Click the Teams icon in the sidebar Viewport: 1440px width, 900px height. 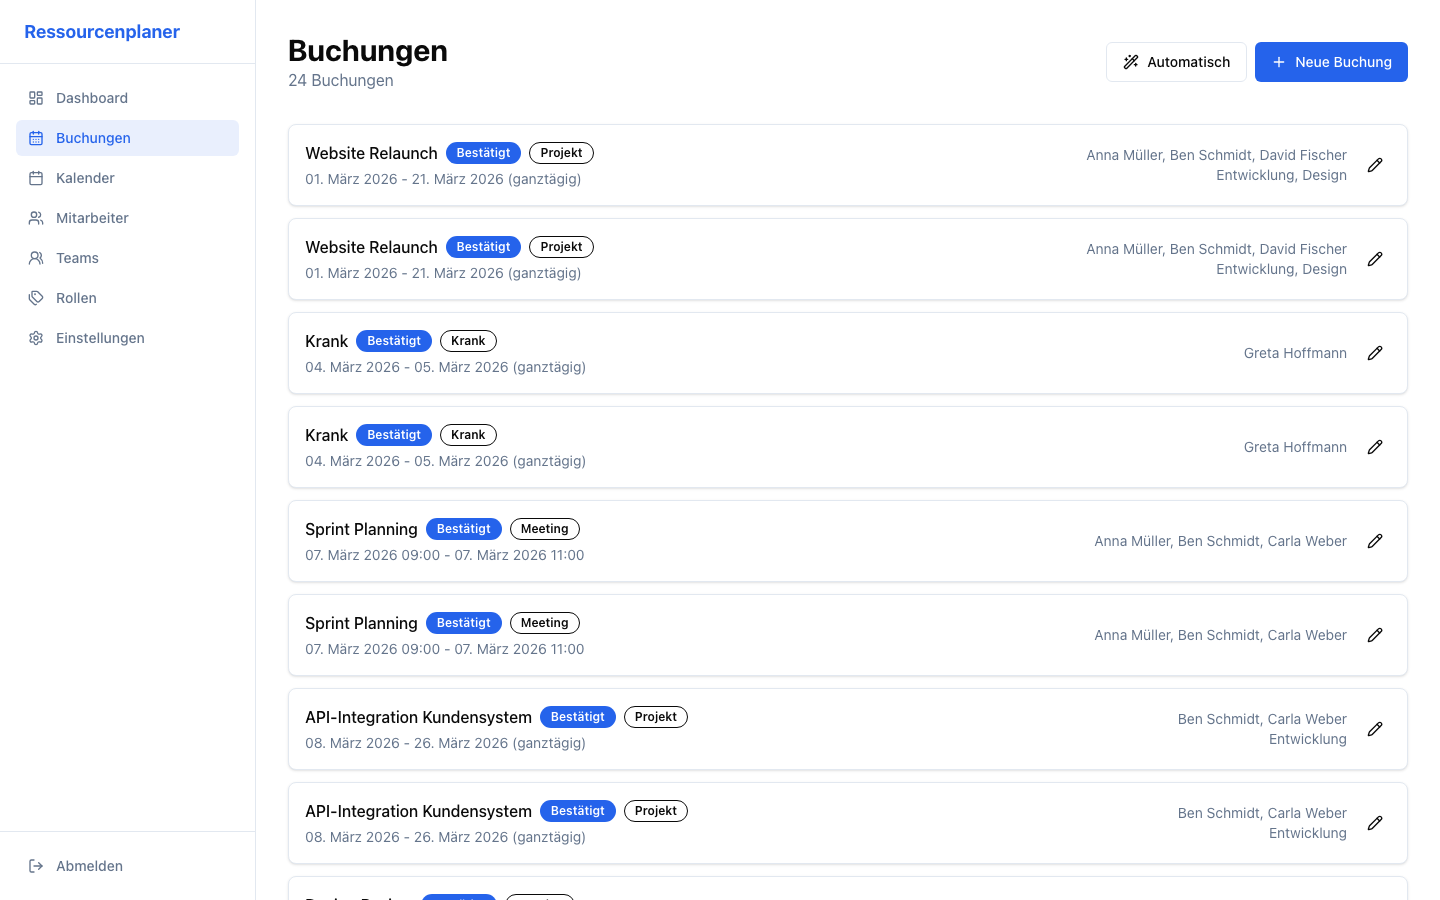pyautogui.click(x=36, y=258)
